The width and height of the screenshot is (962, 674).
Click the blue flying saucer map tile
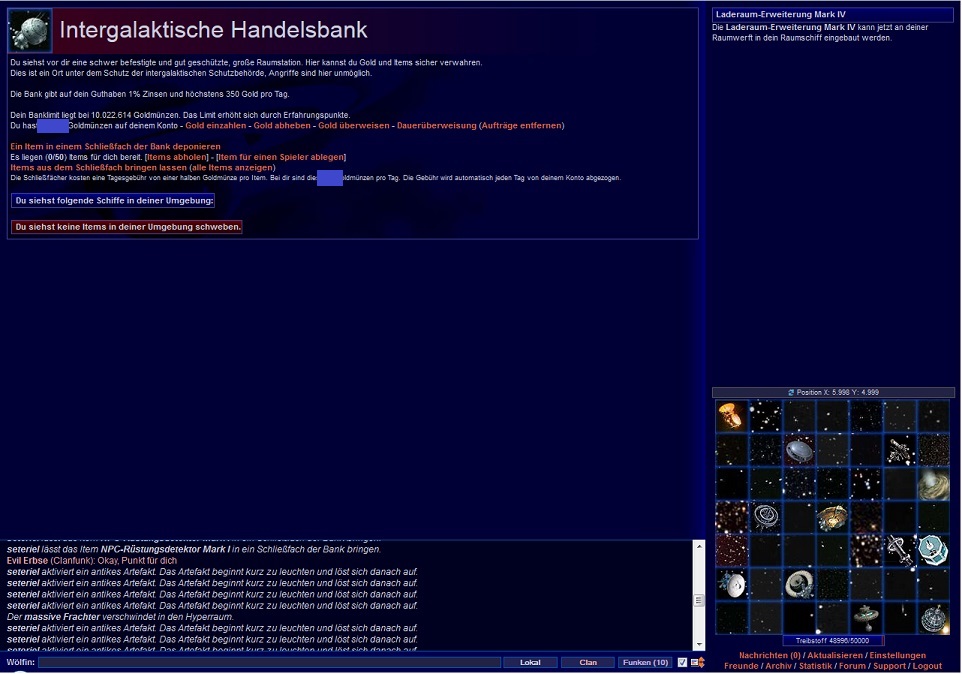799,450
